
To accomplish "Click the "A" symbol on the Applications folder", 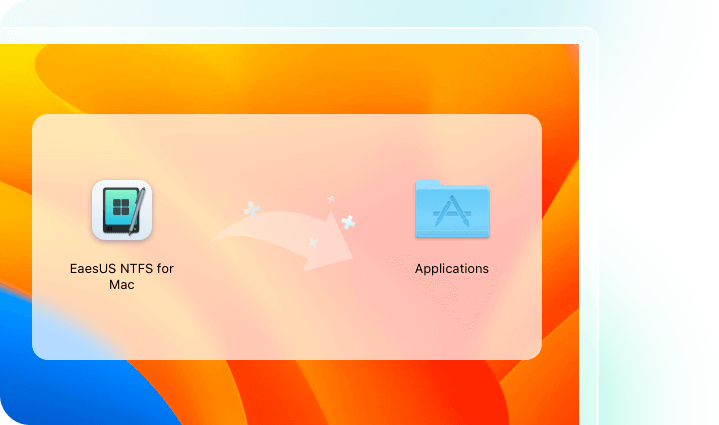I will tap(452, 214).
